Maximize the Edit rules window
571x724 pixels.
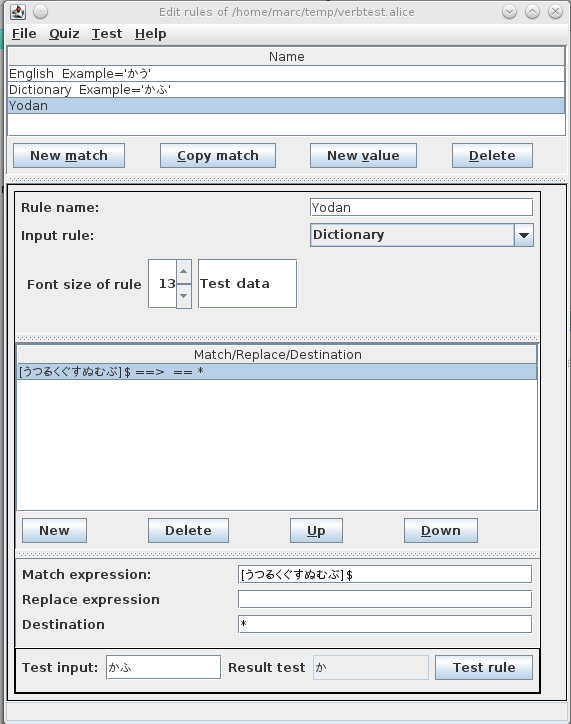click(x=532, y=12)
